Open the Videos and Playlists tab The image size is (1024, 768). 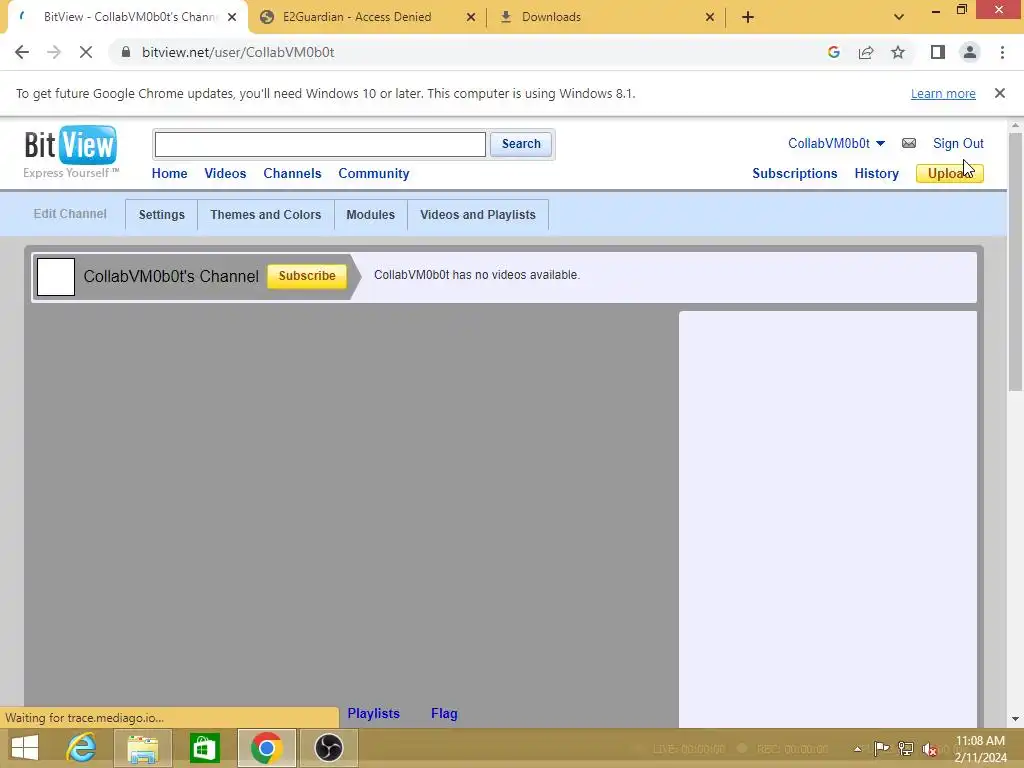coord(477,215)
